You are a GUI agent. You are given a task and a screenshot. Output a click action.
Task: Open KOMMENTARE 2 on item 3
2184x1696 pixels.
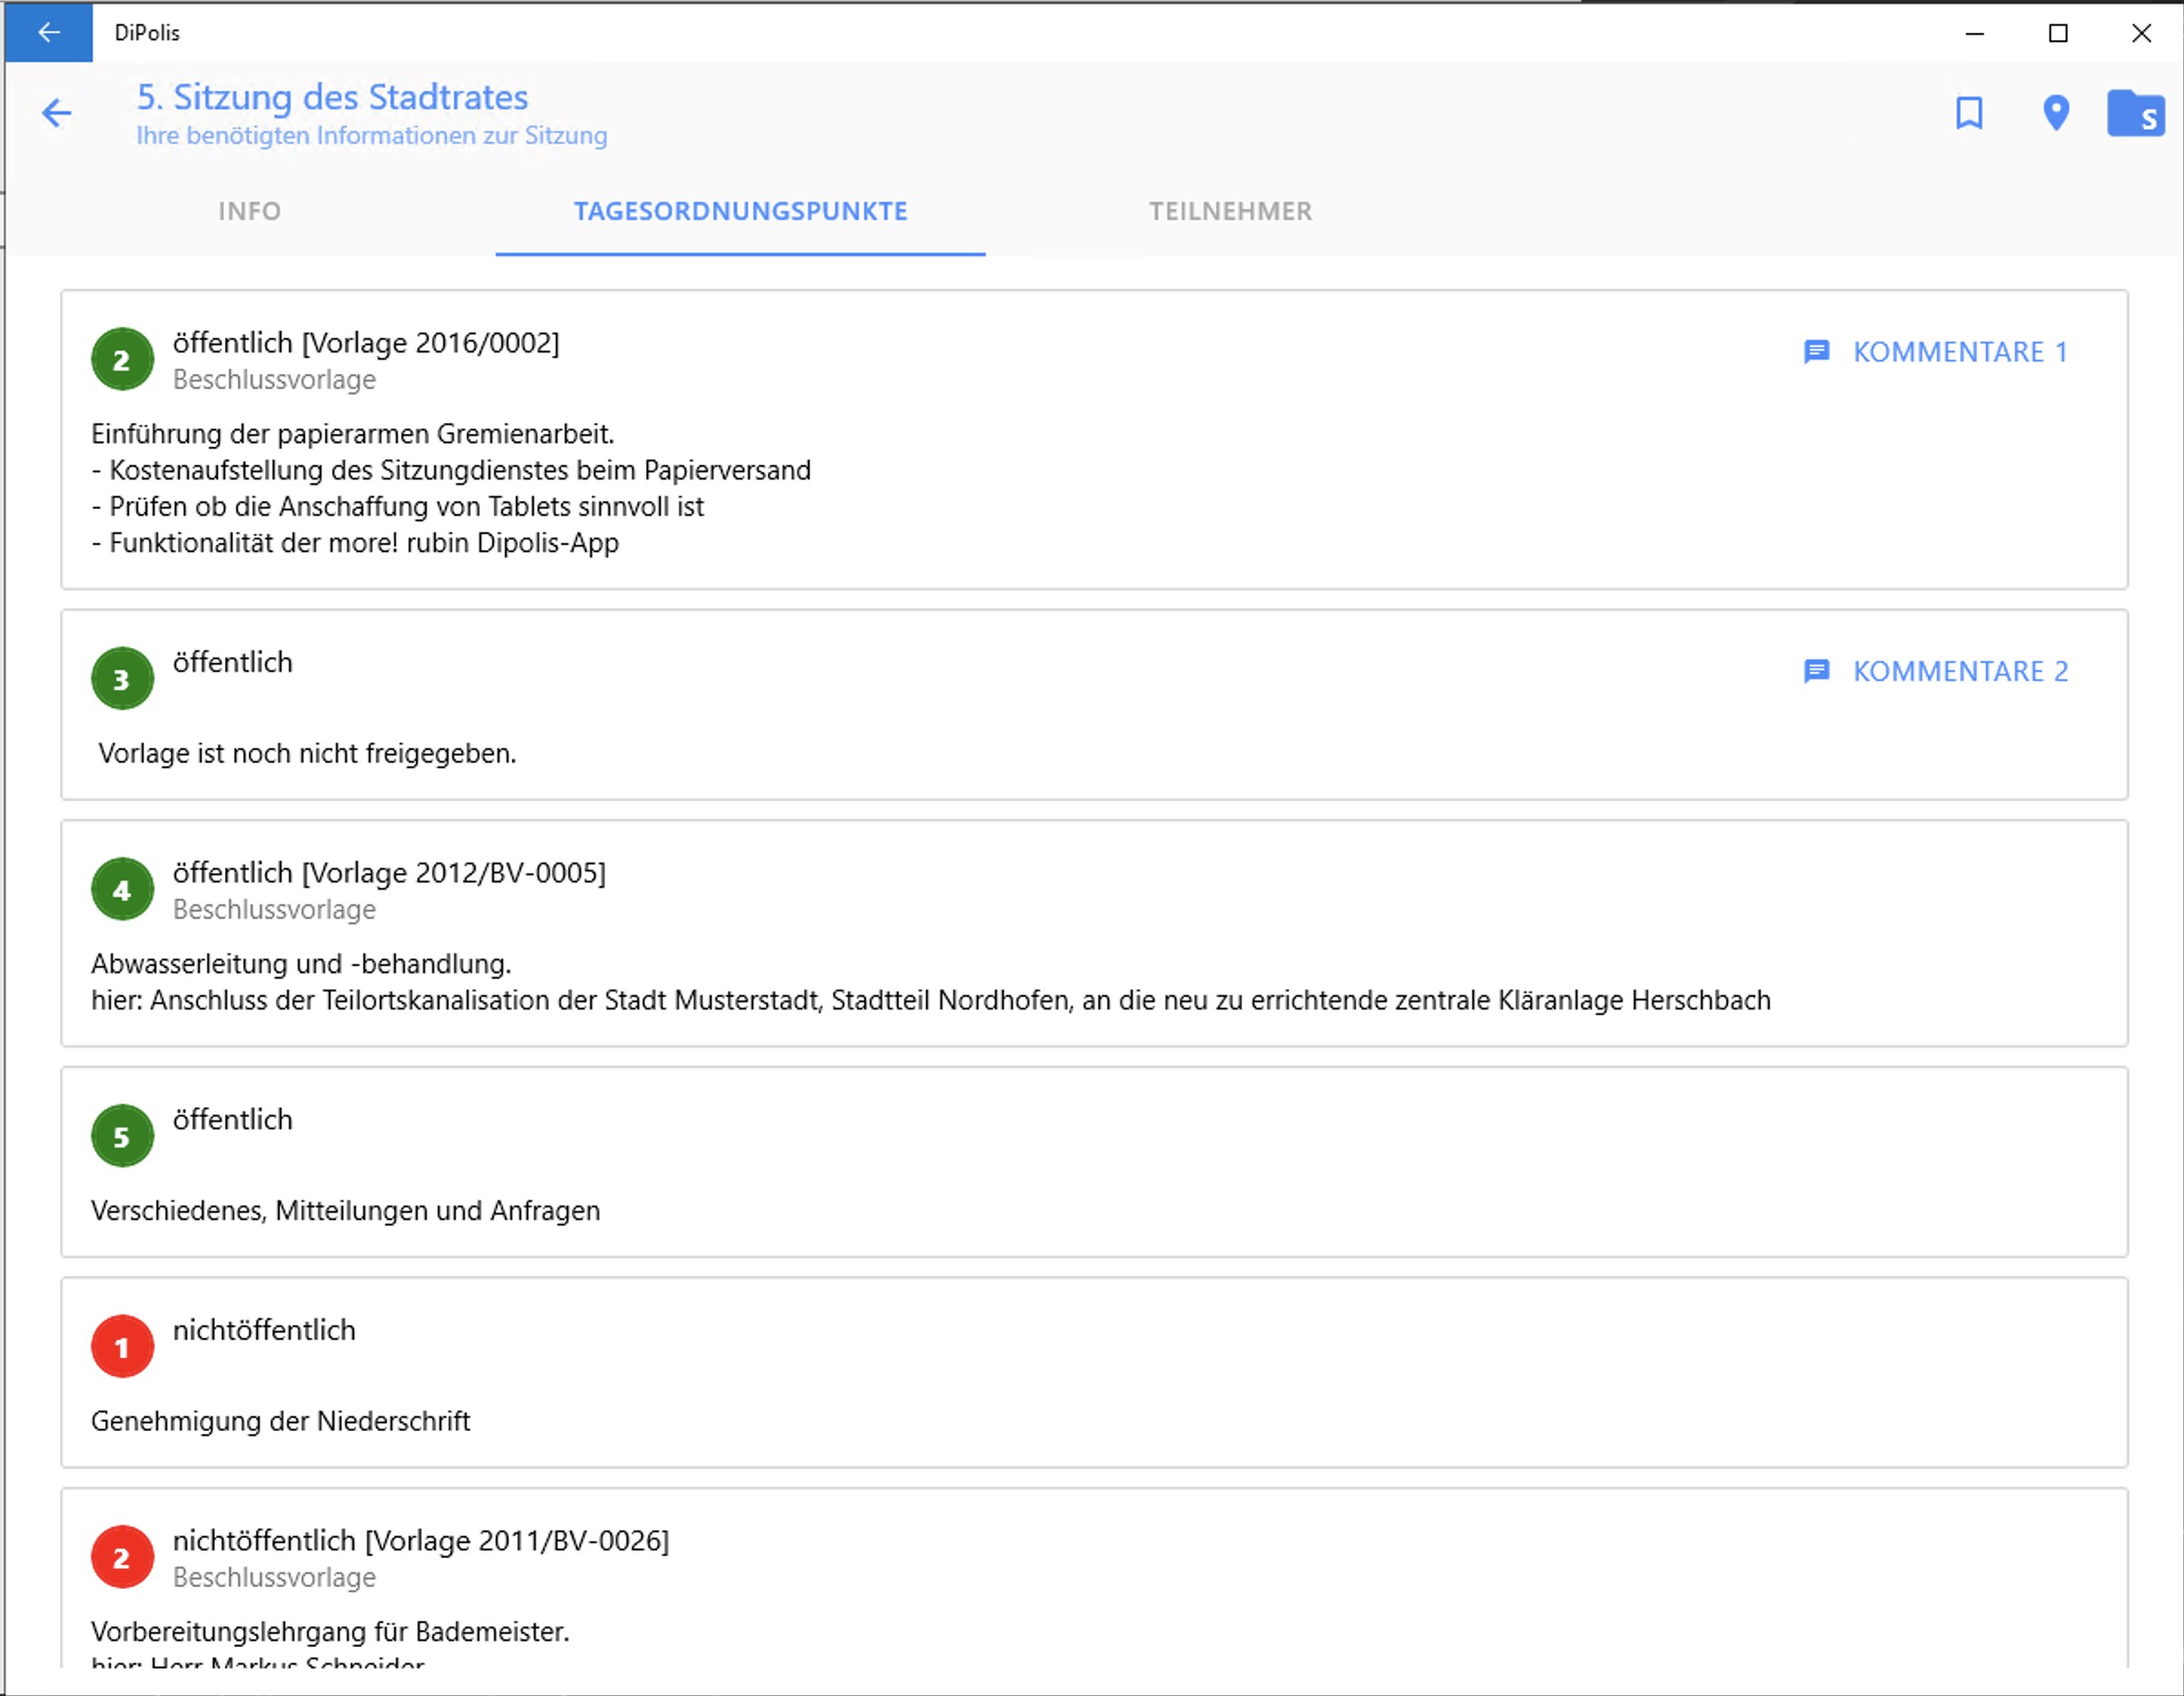[1958, 671]
